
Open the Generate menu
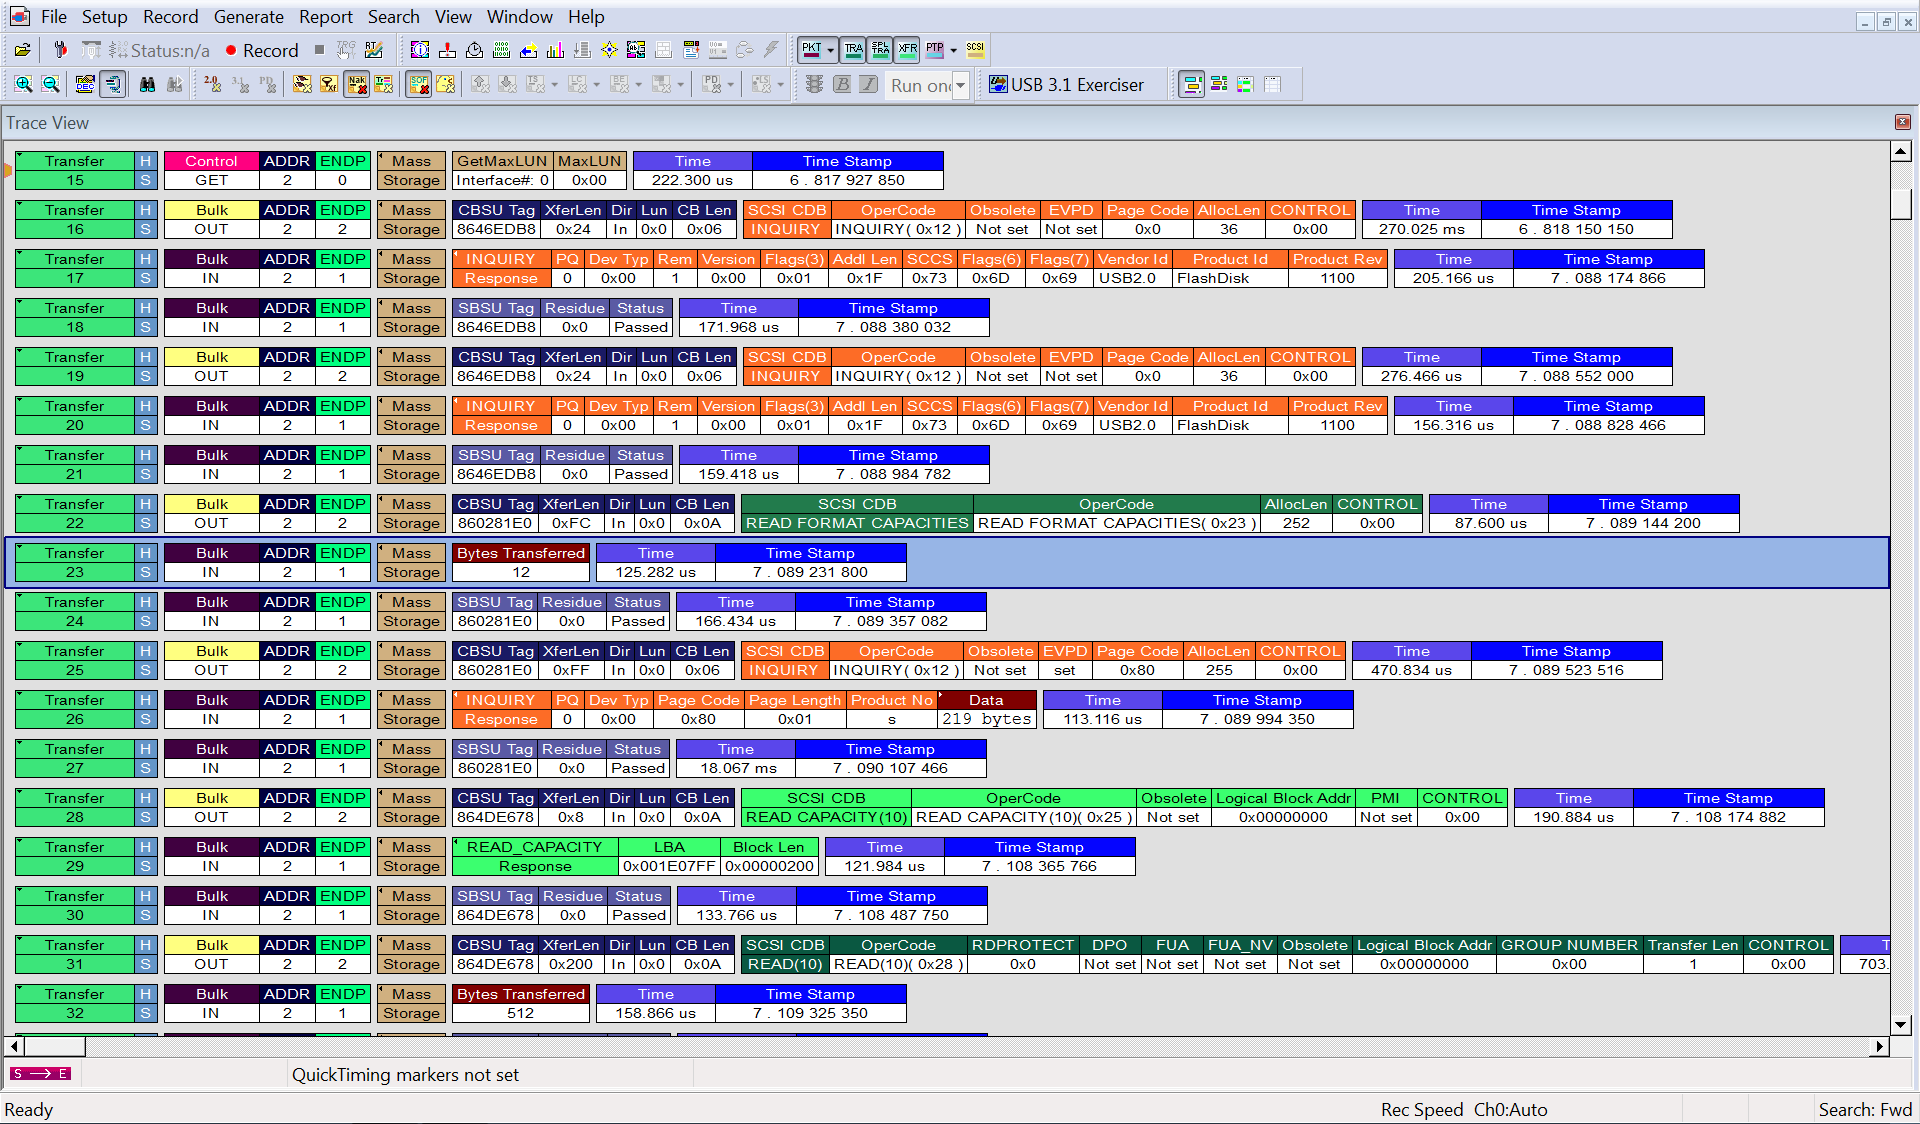pos(248,17)
